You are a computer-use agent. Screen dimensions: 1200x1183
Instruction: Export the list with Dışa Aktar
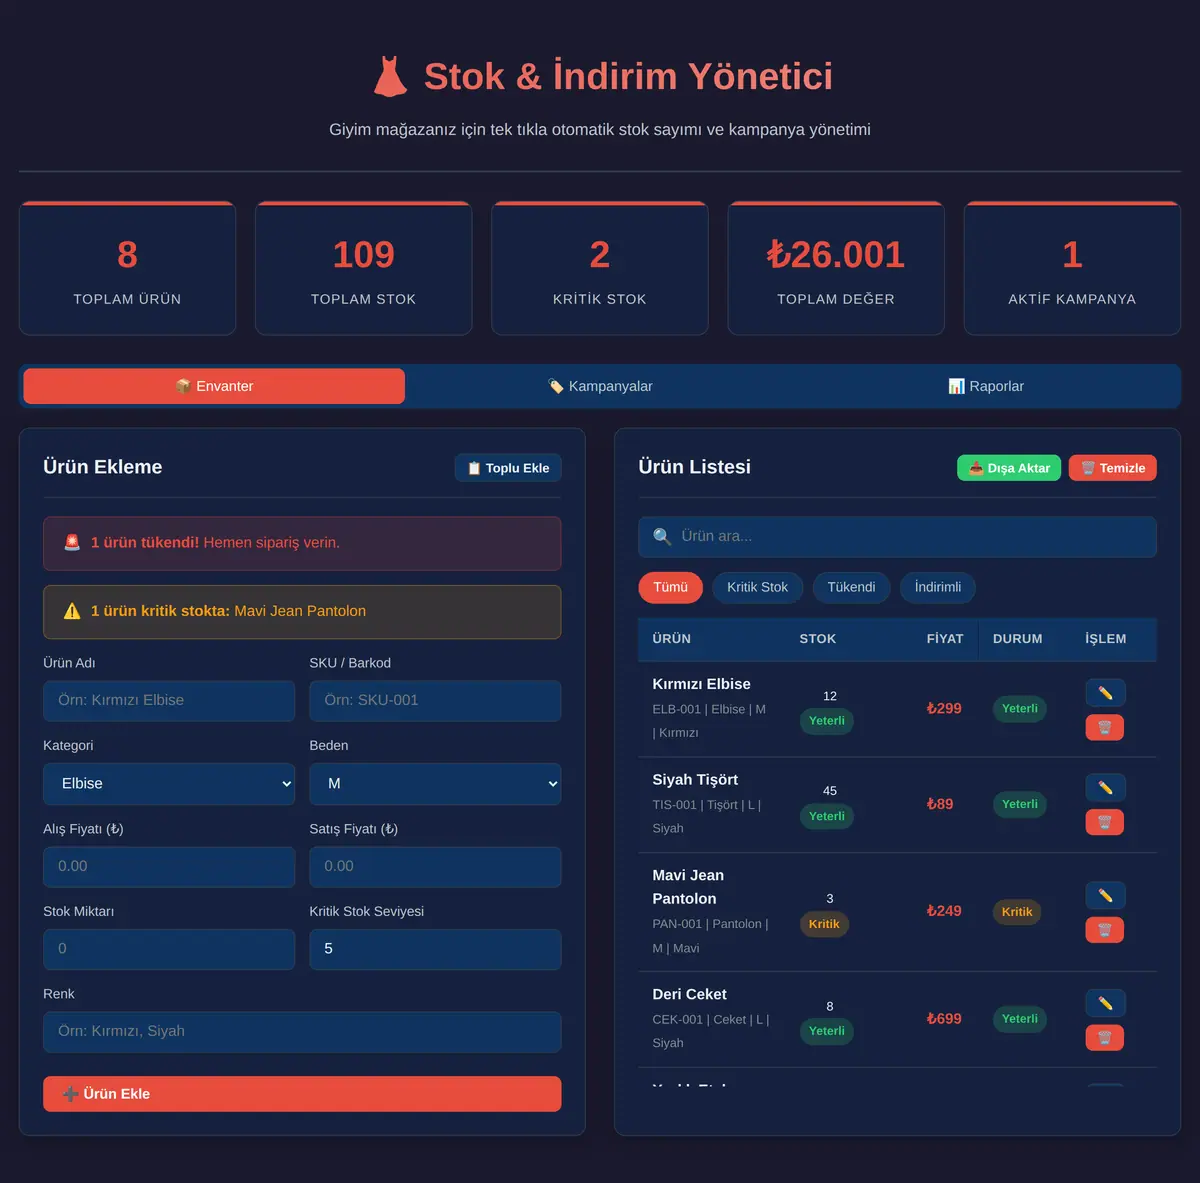[x=1009, y=468]
